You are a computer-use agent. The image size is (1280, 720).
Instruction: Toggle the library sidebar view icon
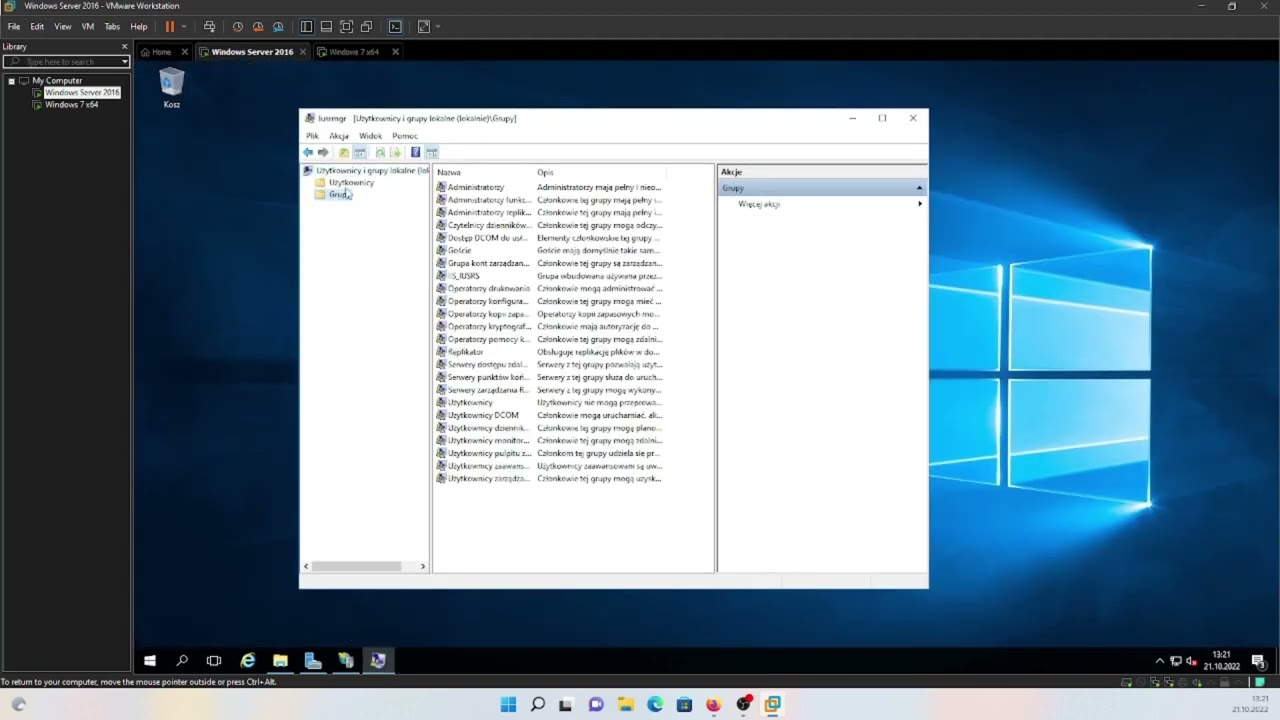tap(306, 27)
